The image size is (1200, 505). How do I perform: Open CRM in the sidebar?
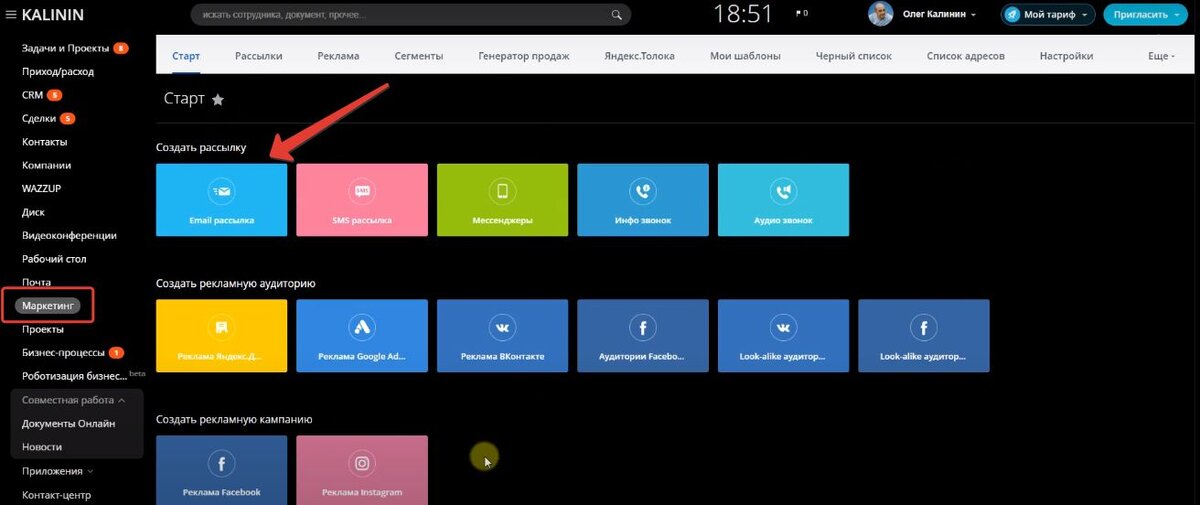[x=33, y=95]
